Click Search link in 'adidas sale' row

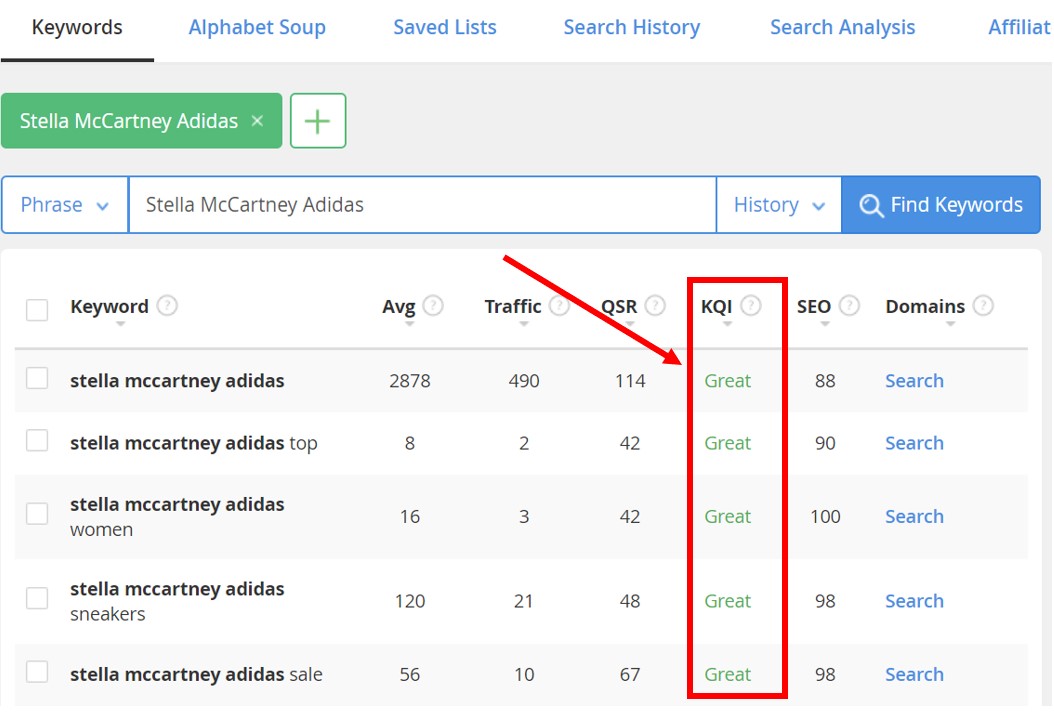914,674
